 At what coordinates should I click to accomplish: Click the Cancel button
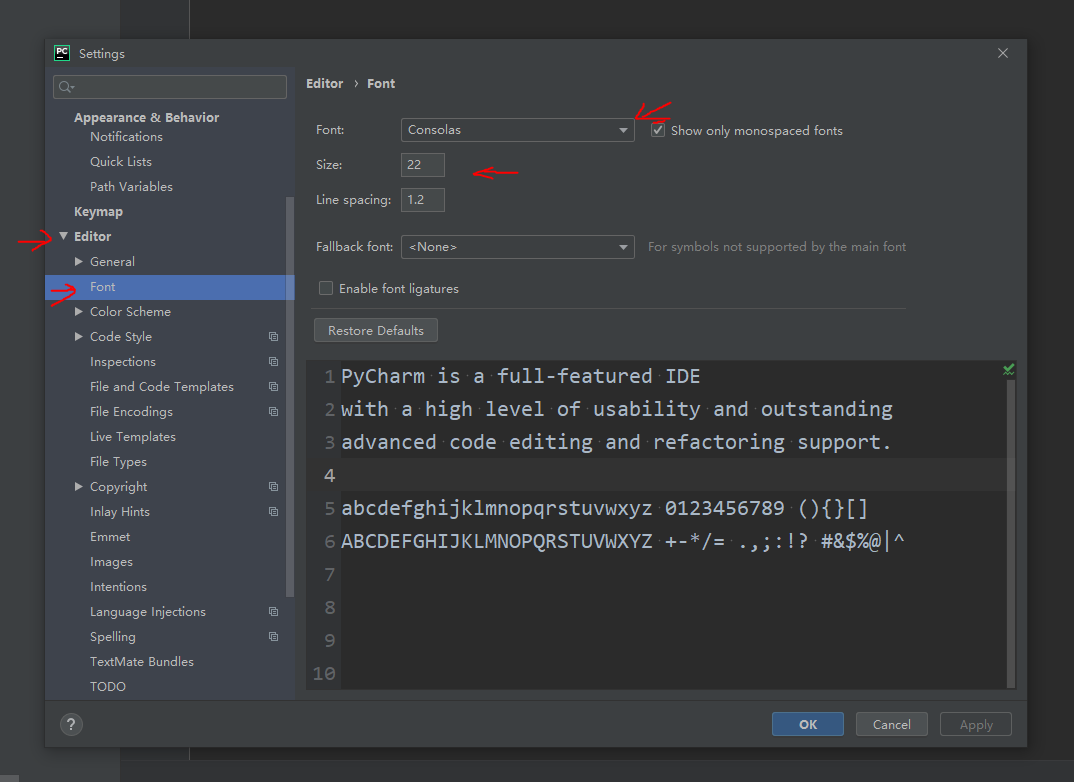[x=892, y=724]
